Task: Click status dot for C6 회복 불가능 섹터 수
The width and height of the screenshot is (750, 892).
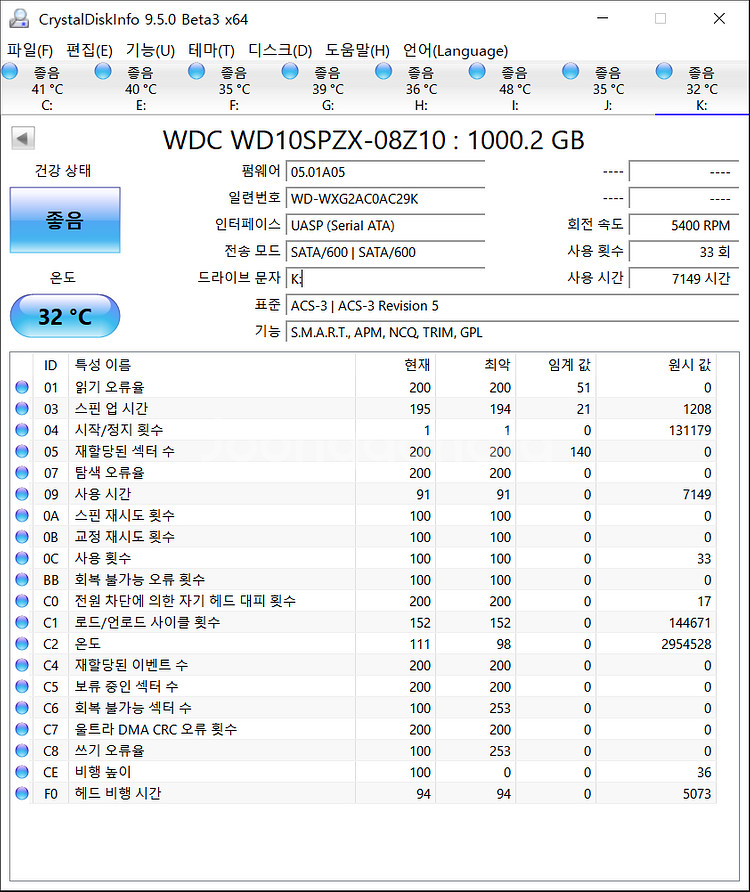Action: pos(22,708)
